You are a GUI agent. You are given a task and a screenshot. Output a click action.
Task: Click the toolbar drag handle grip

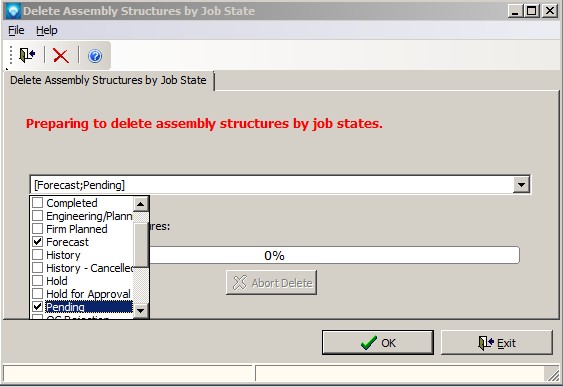coord(11,56)
